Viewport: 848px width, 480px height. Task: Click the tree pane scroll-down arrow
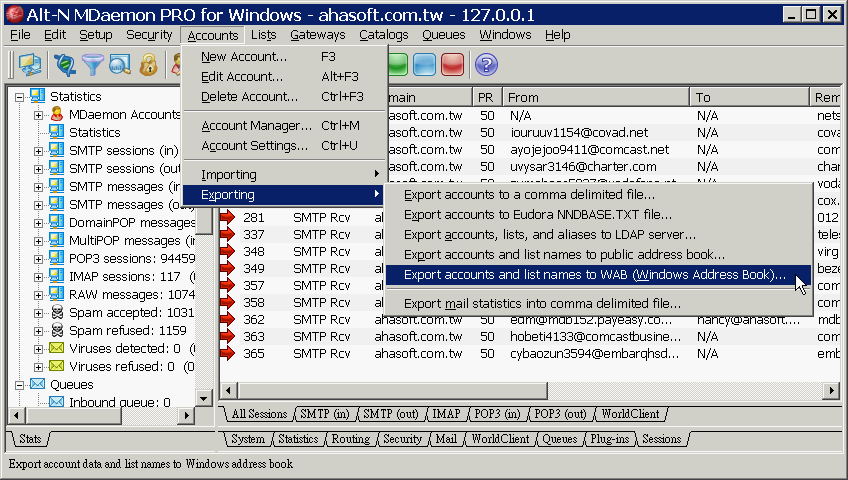tap(203, 399)
